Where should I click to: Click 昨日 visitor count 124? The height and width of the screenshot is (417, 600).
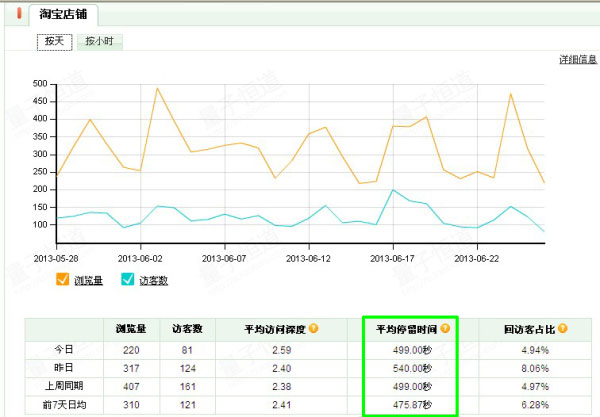click(x=188, y=368)
